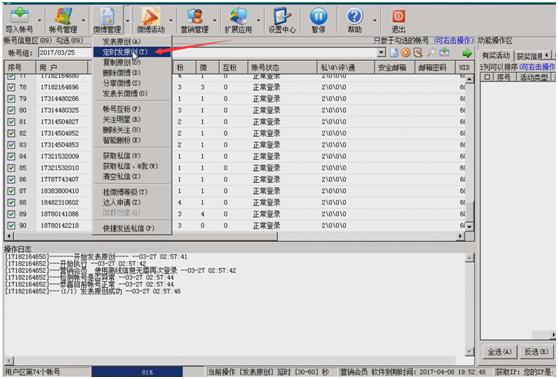Viewport: 558px width, 379px height.
Task: Switch to the 有奖活动 tab
Action: point(496,56)
